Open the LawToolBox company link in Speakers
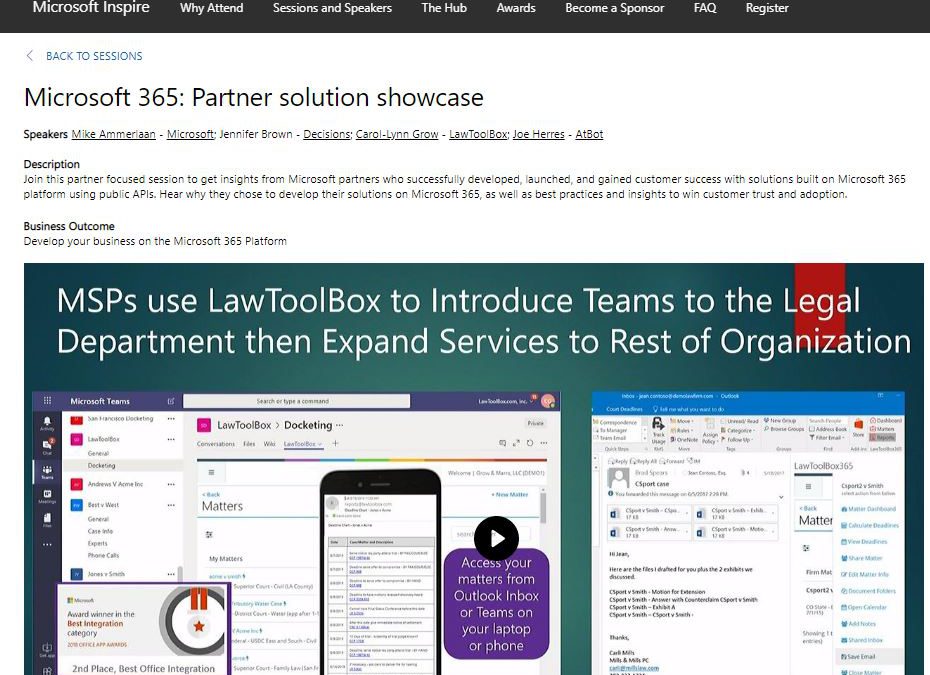The width and height of the screenshot is (930, 675). pyautogui.click(x=478, y=134)
